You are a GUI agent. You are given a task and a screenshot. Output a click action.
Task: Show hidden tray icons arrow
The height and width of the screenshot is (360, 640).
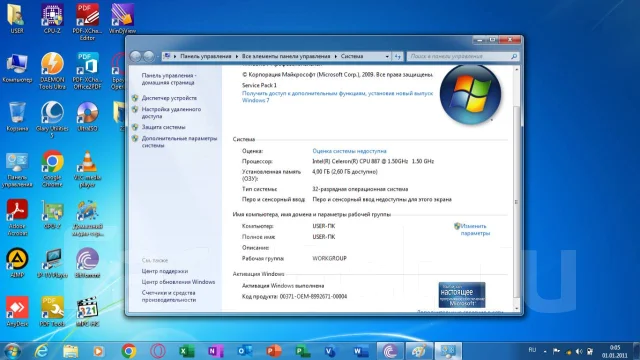click(545, 351)
